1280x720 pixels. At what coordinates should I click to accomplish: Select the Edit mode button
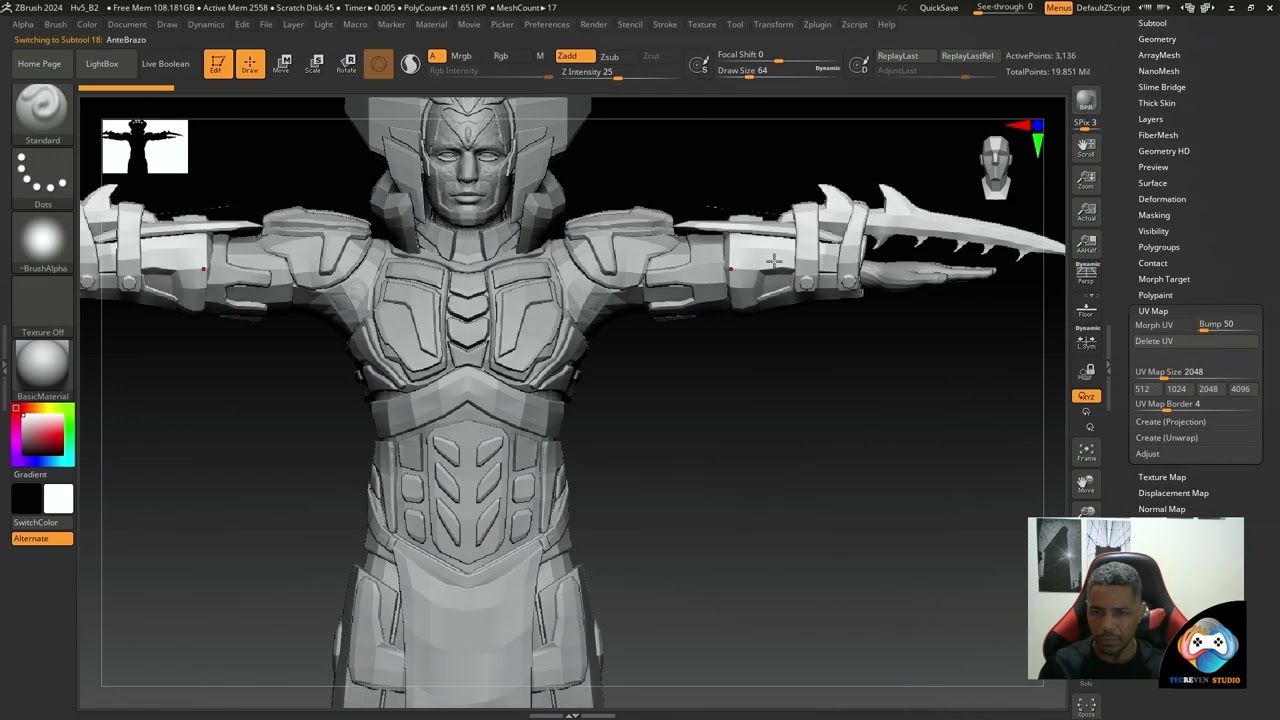coord(217,64)
